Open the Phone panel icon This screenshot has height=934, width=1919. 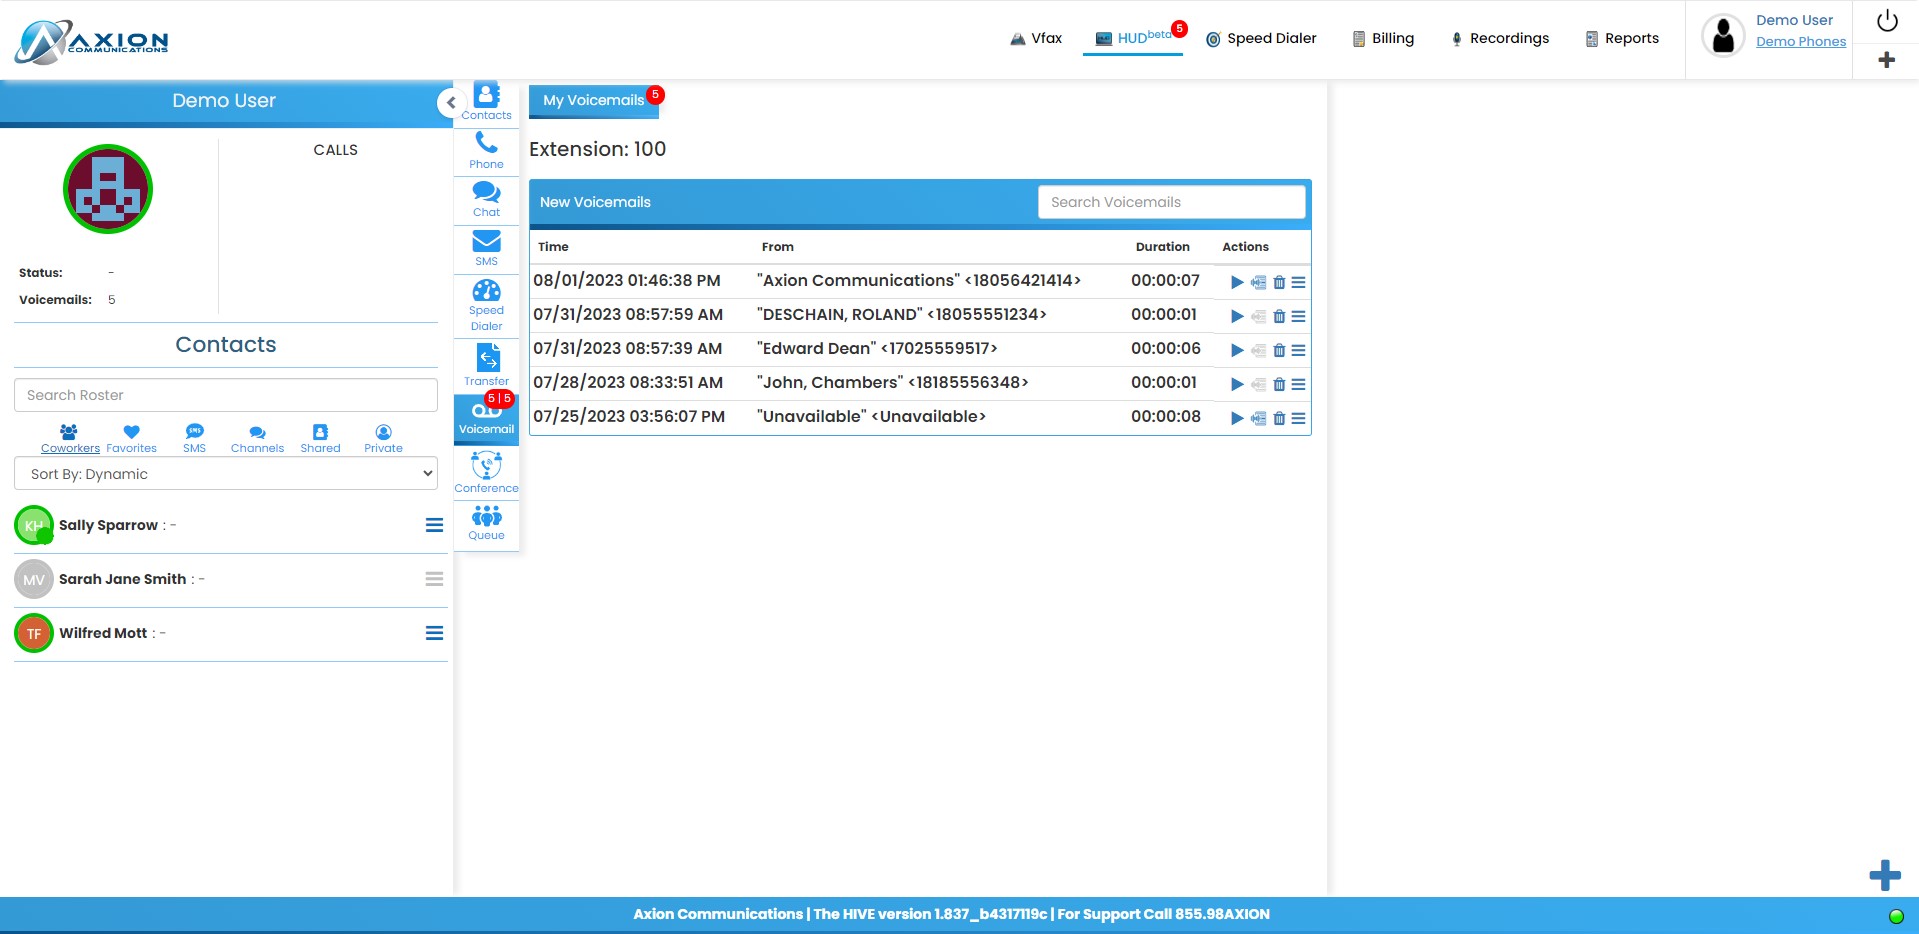(x=486, y=151)
